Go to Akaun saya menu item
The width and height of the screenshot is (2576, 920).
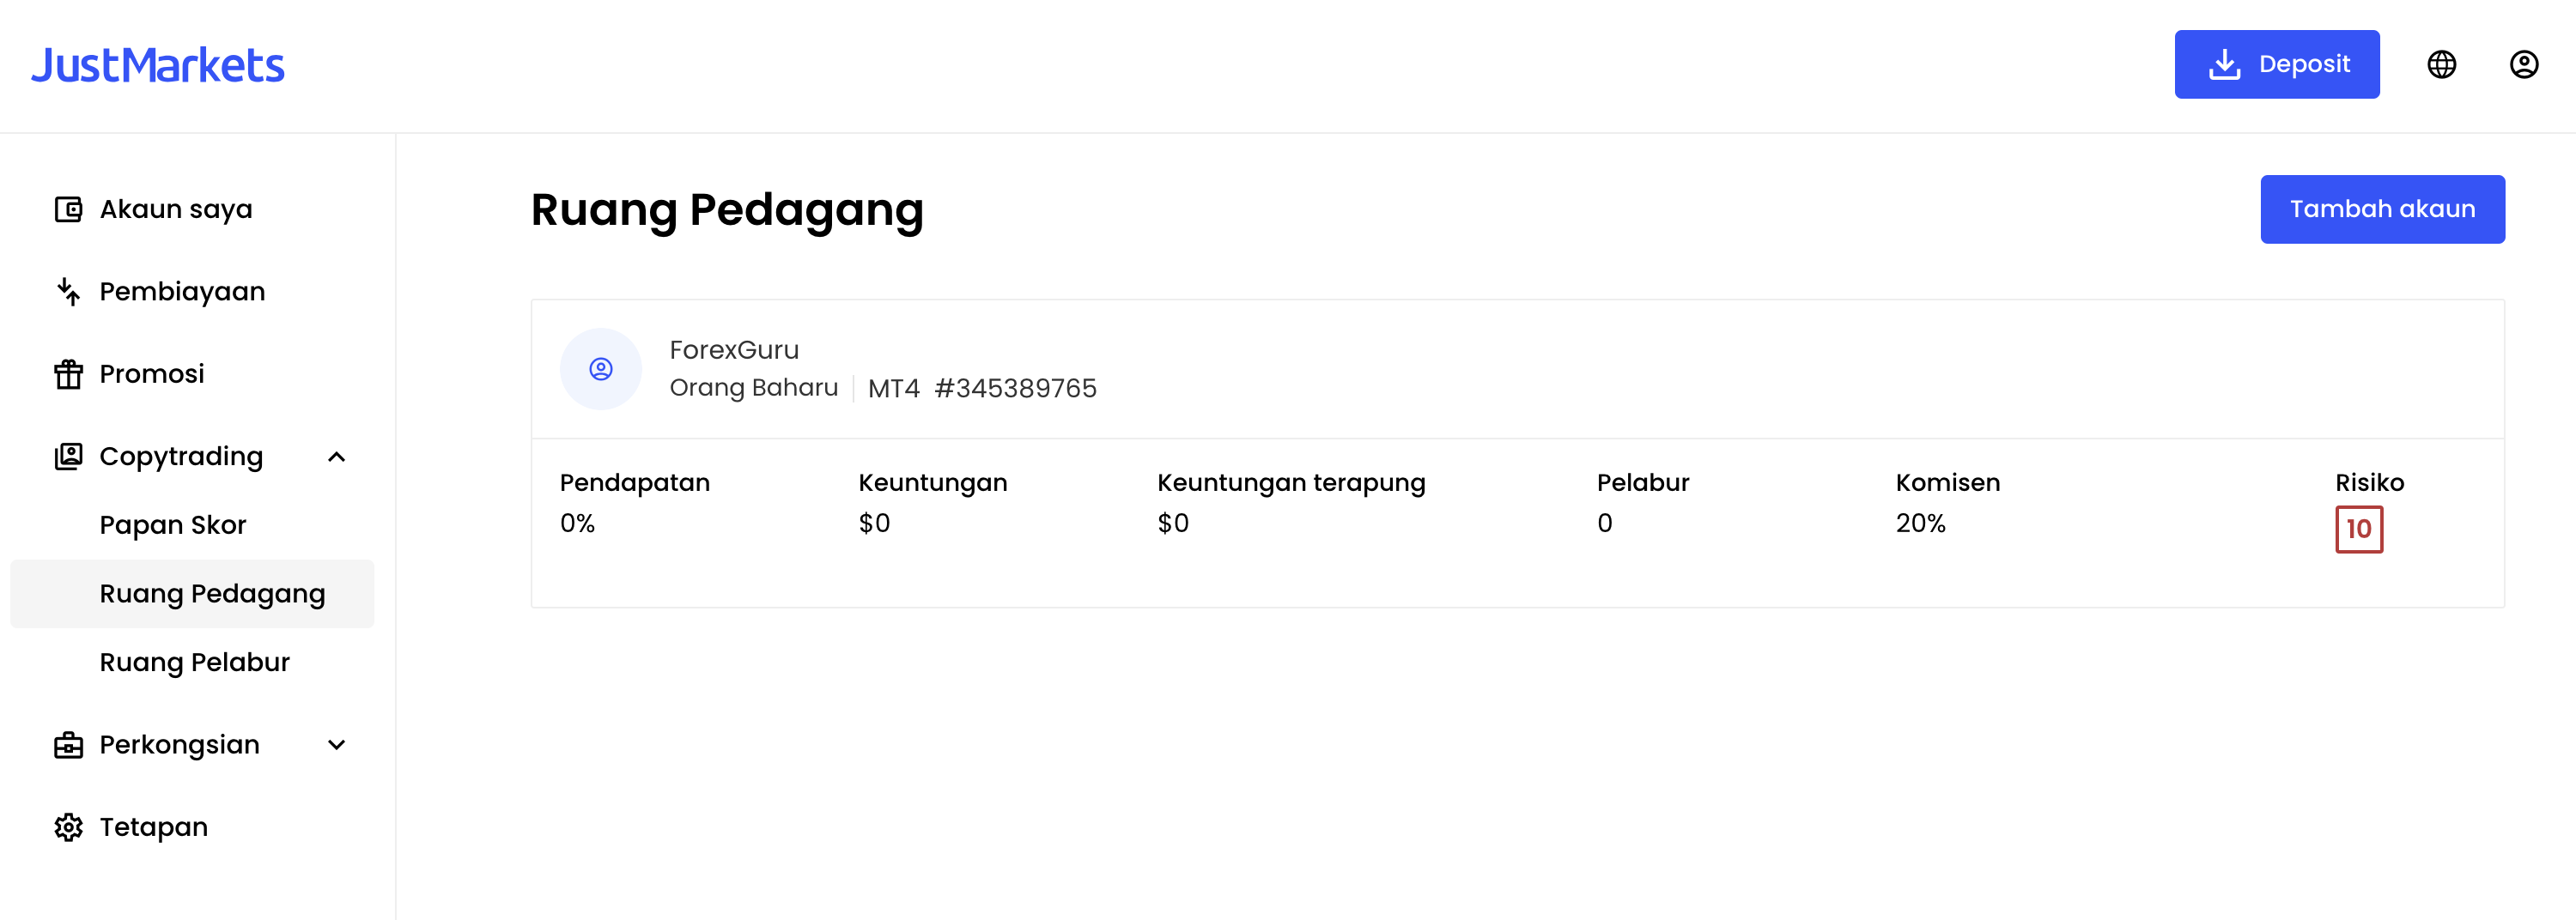click(x=175, y=209)
